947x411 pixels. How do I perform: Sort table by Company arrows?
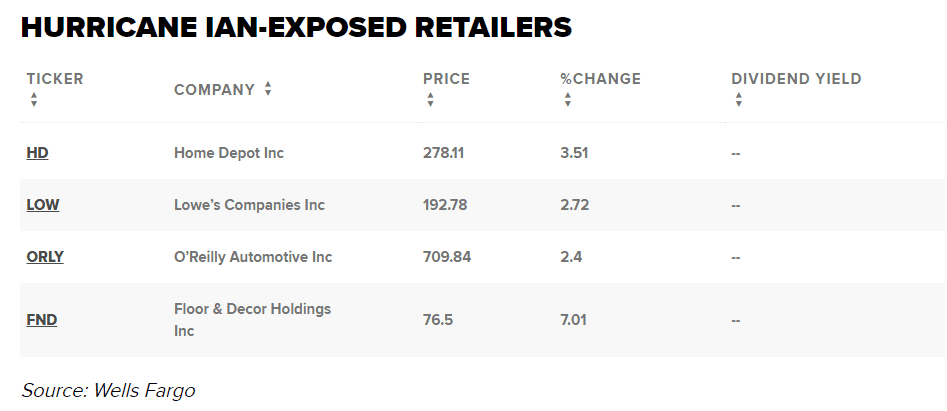268,89
